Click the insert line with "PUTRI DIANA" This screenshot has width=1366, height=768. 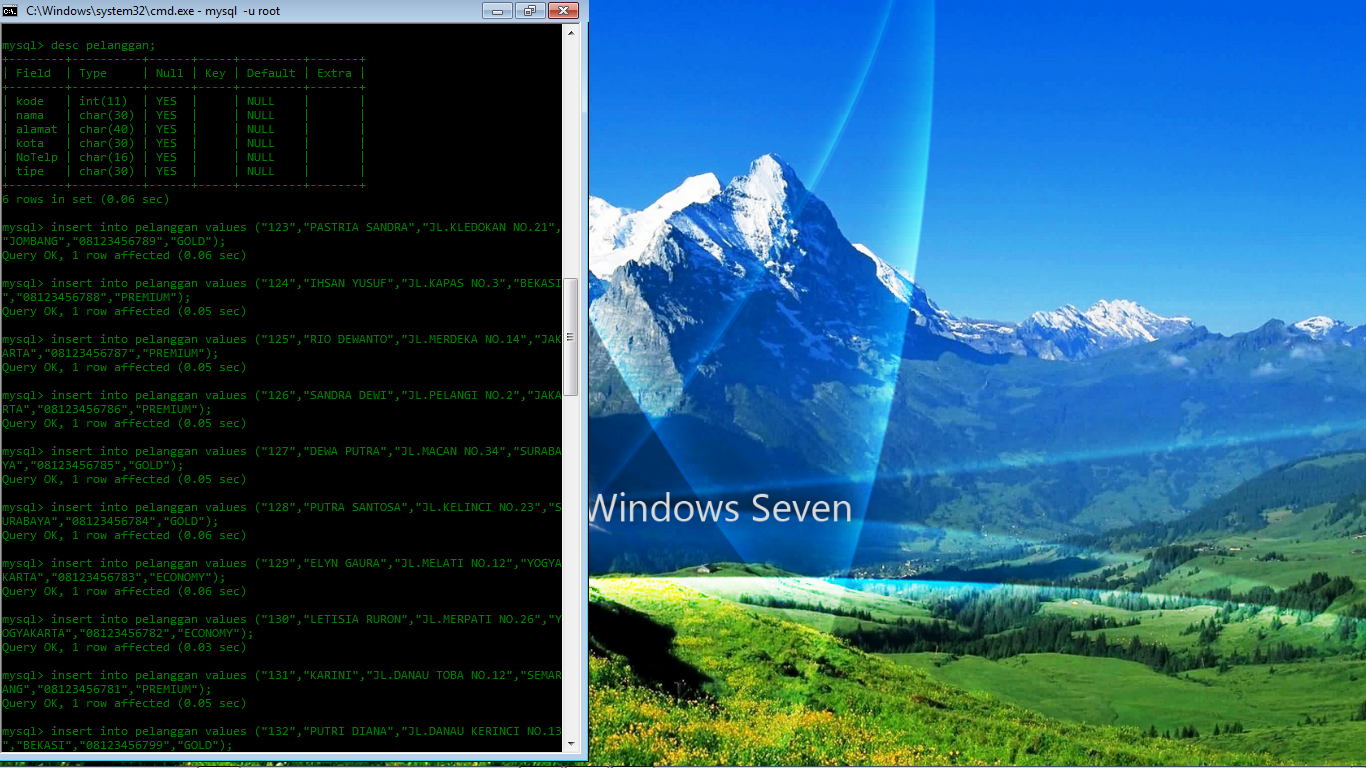tap(282, 731)
